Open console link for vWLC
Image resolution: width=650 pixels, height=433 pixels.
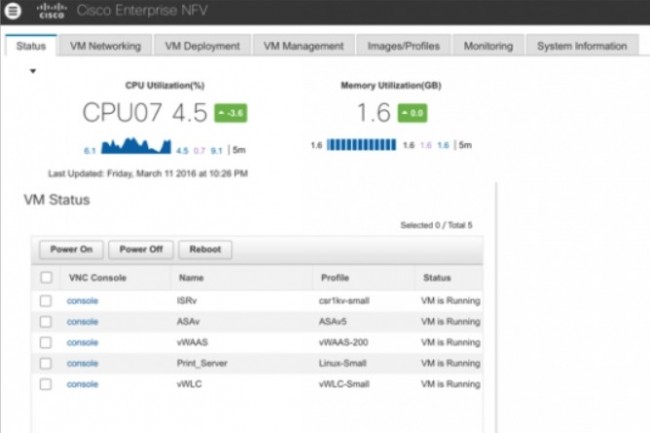coord(82,384)
